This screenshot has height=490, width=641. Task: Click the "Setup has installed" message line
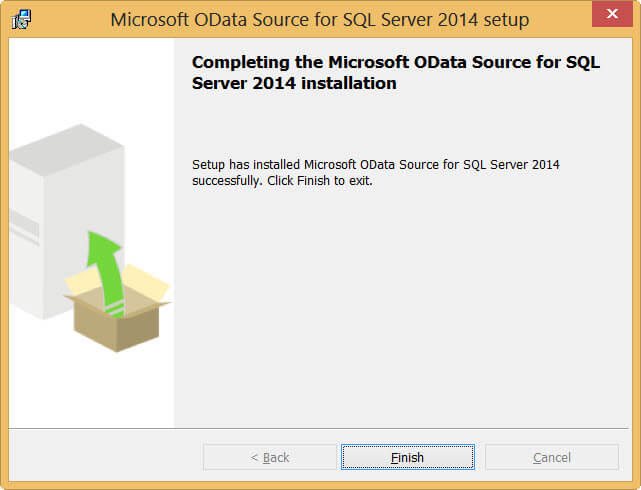click(x=375, y=164)
